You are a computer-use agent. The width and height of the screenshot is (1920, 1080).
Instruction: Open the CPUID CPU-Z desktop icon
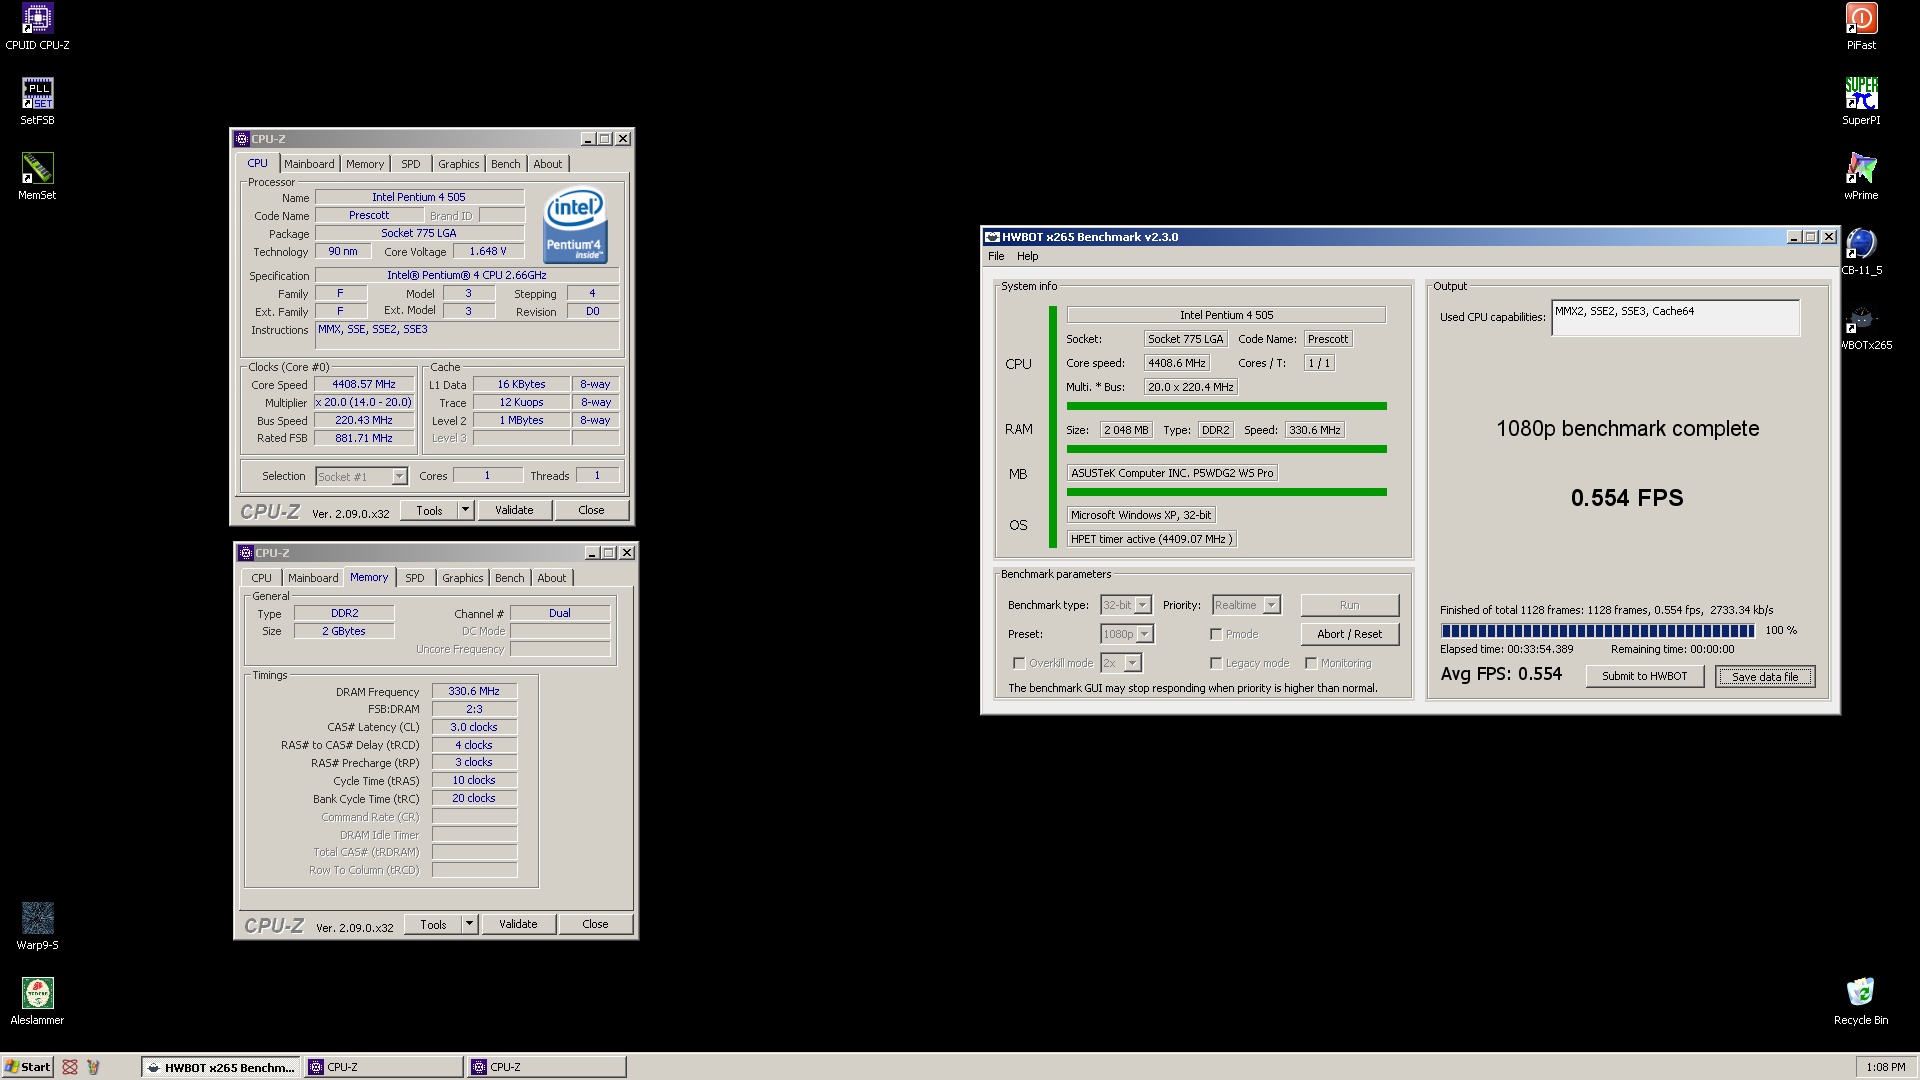point(37,27)
